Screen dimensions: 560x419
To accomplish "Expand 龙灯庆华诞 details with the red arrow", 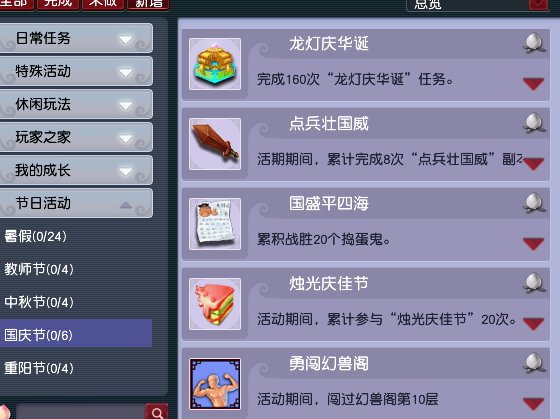I will point(533,84).
